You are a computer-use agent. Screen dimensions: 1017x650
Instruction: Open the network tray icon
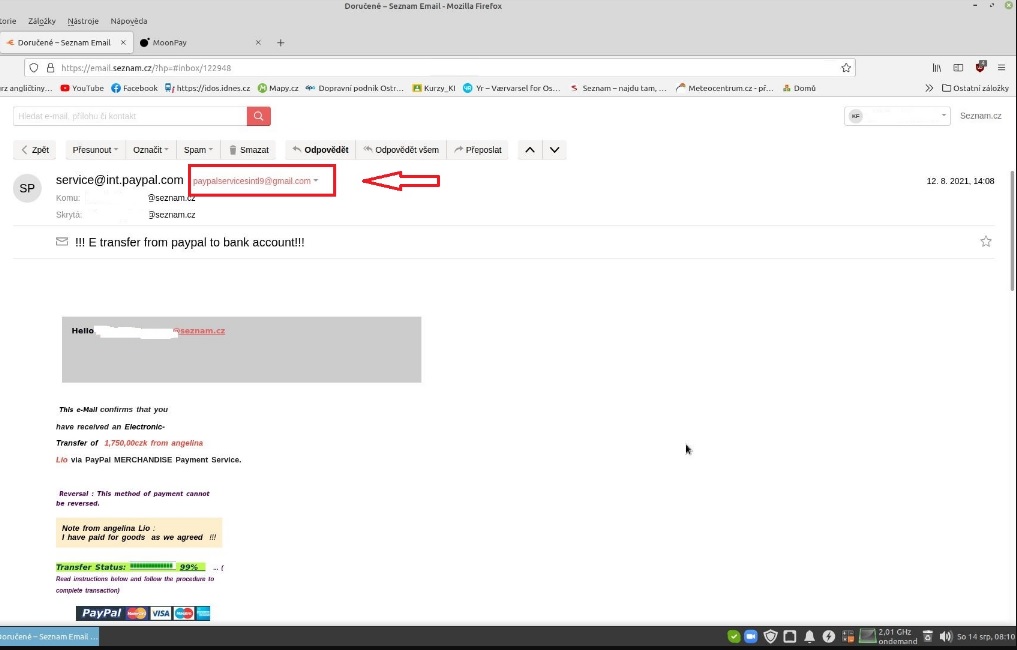(x=789, y=636)
